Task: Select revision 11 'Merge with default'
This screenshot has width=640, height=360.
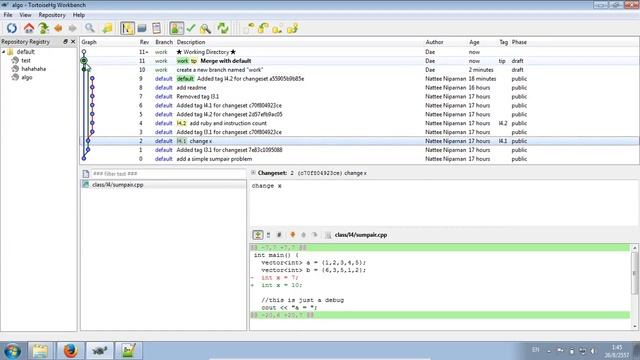Action: point(360,61)
